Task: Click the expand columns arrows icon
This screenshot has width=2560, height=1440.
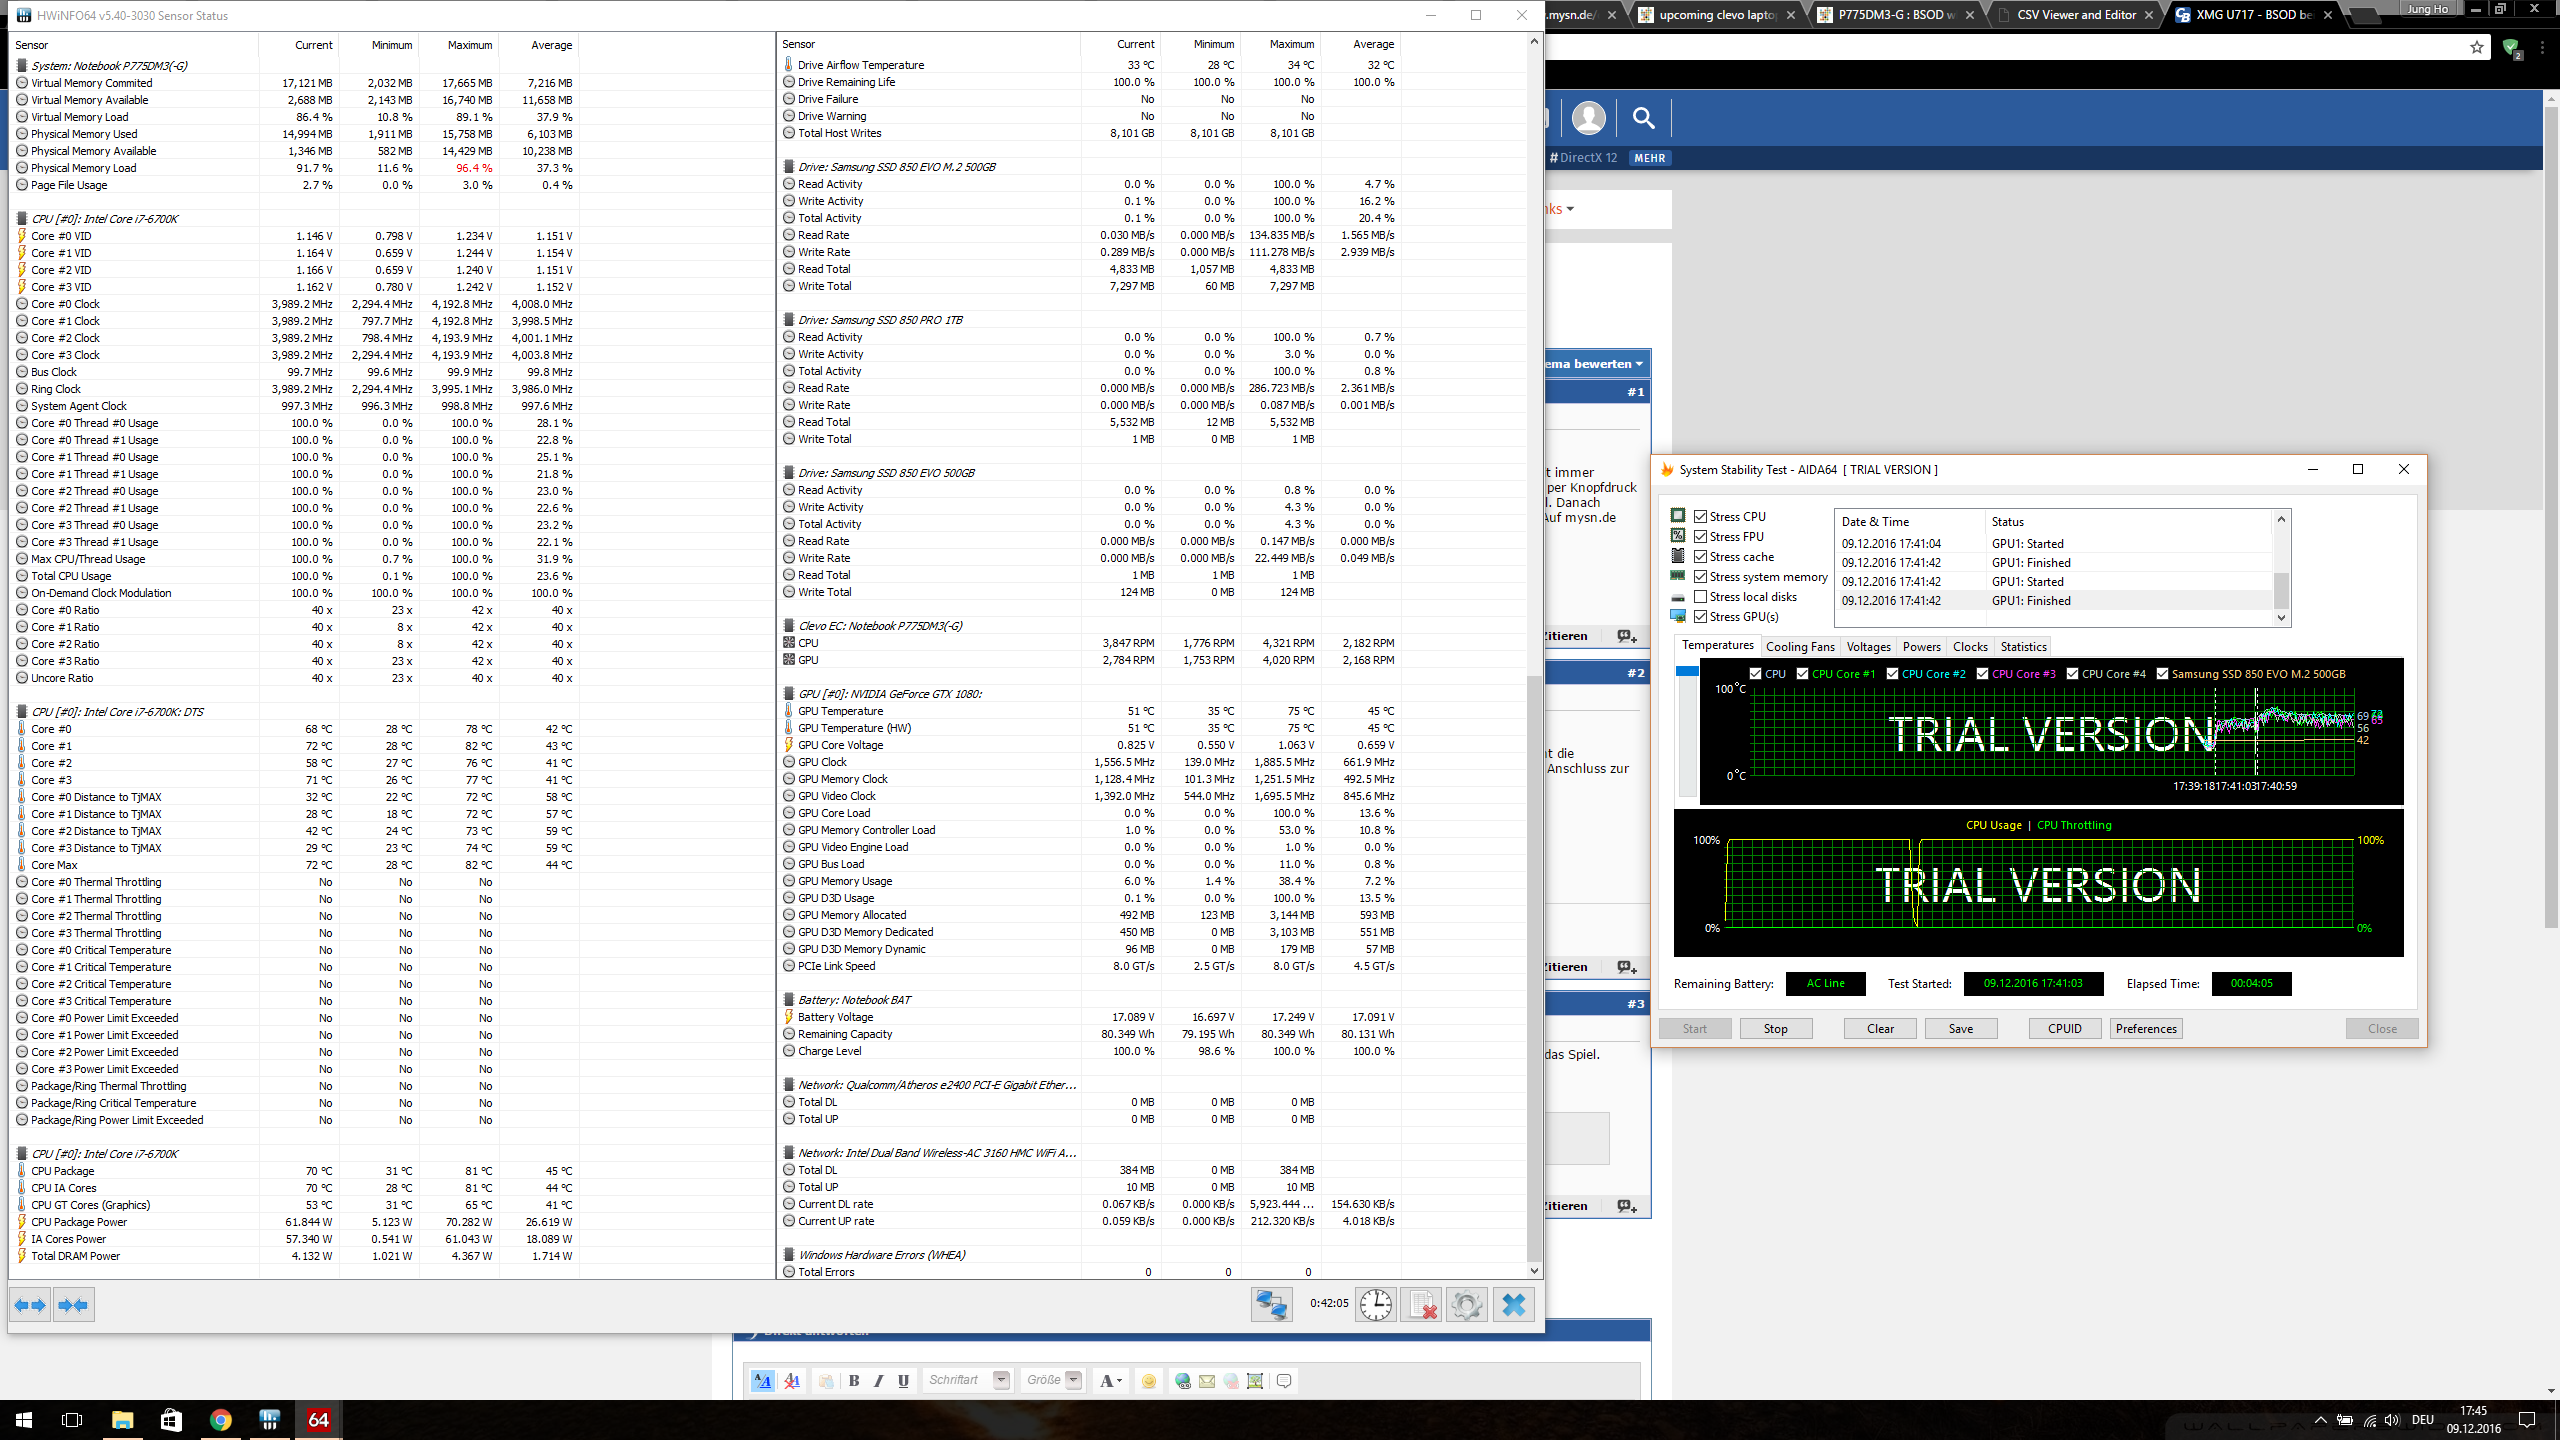Action: point(30,1305)
